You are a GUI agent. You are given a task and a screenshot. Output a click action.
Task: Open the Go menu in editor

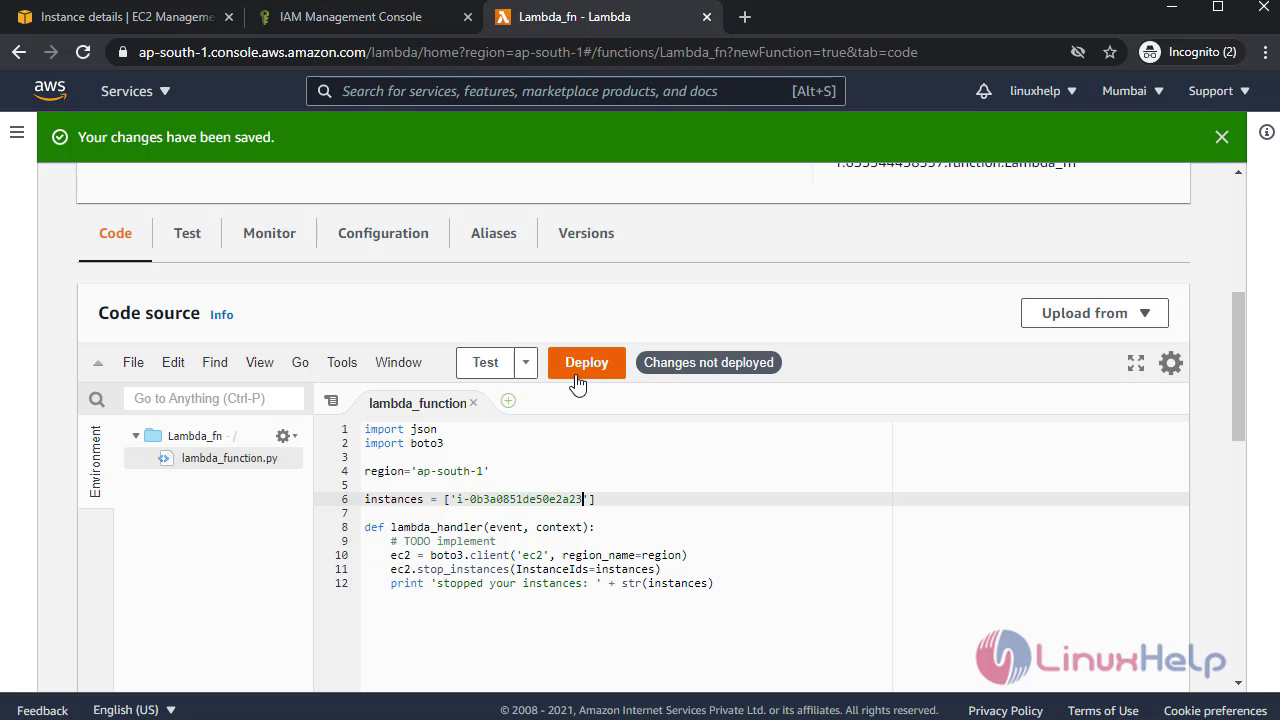tap(300, 363)
